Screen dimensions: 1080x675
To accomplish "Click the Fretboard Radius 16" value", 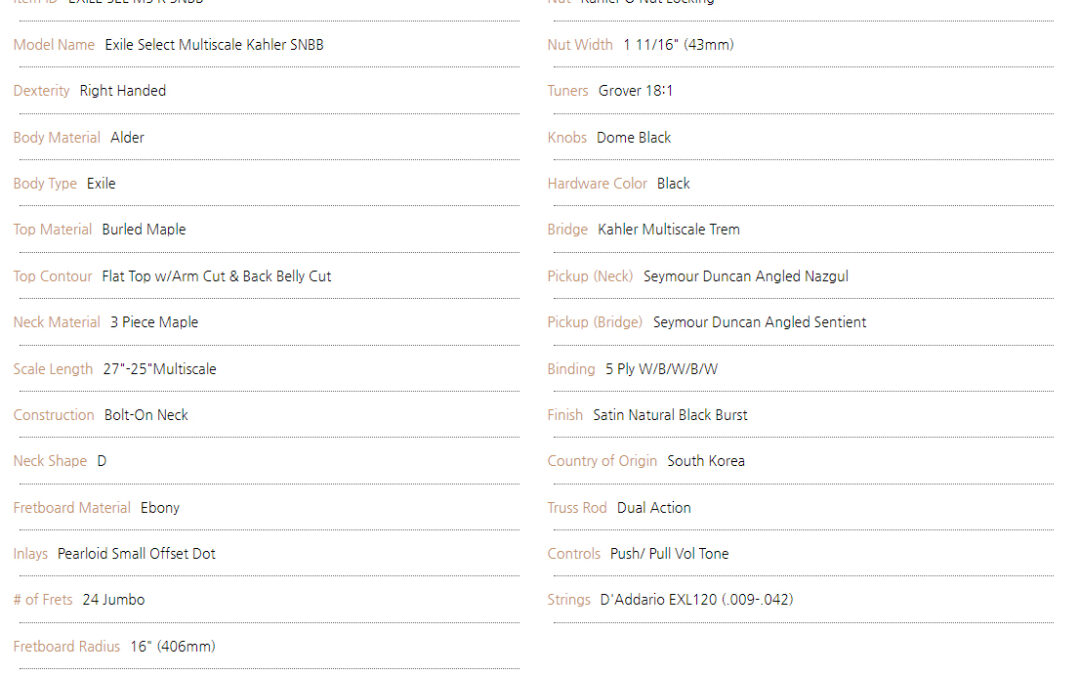I will 173,647.
